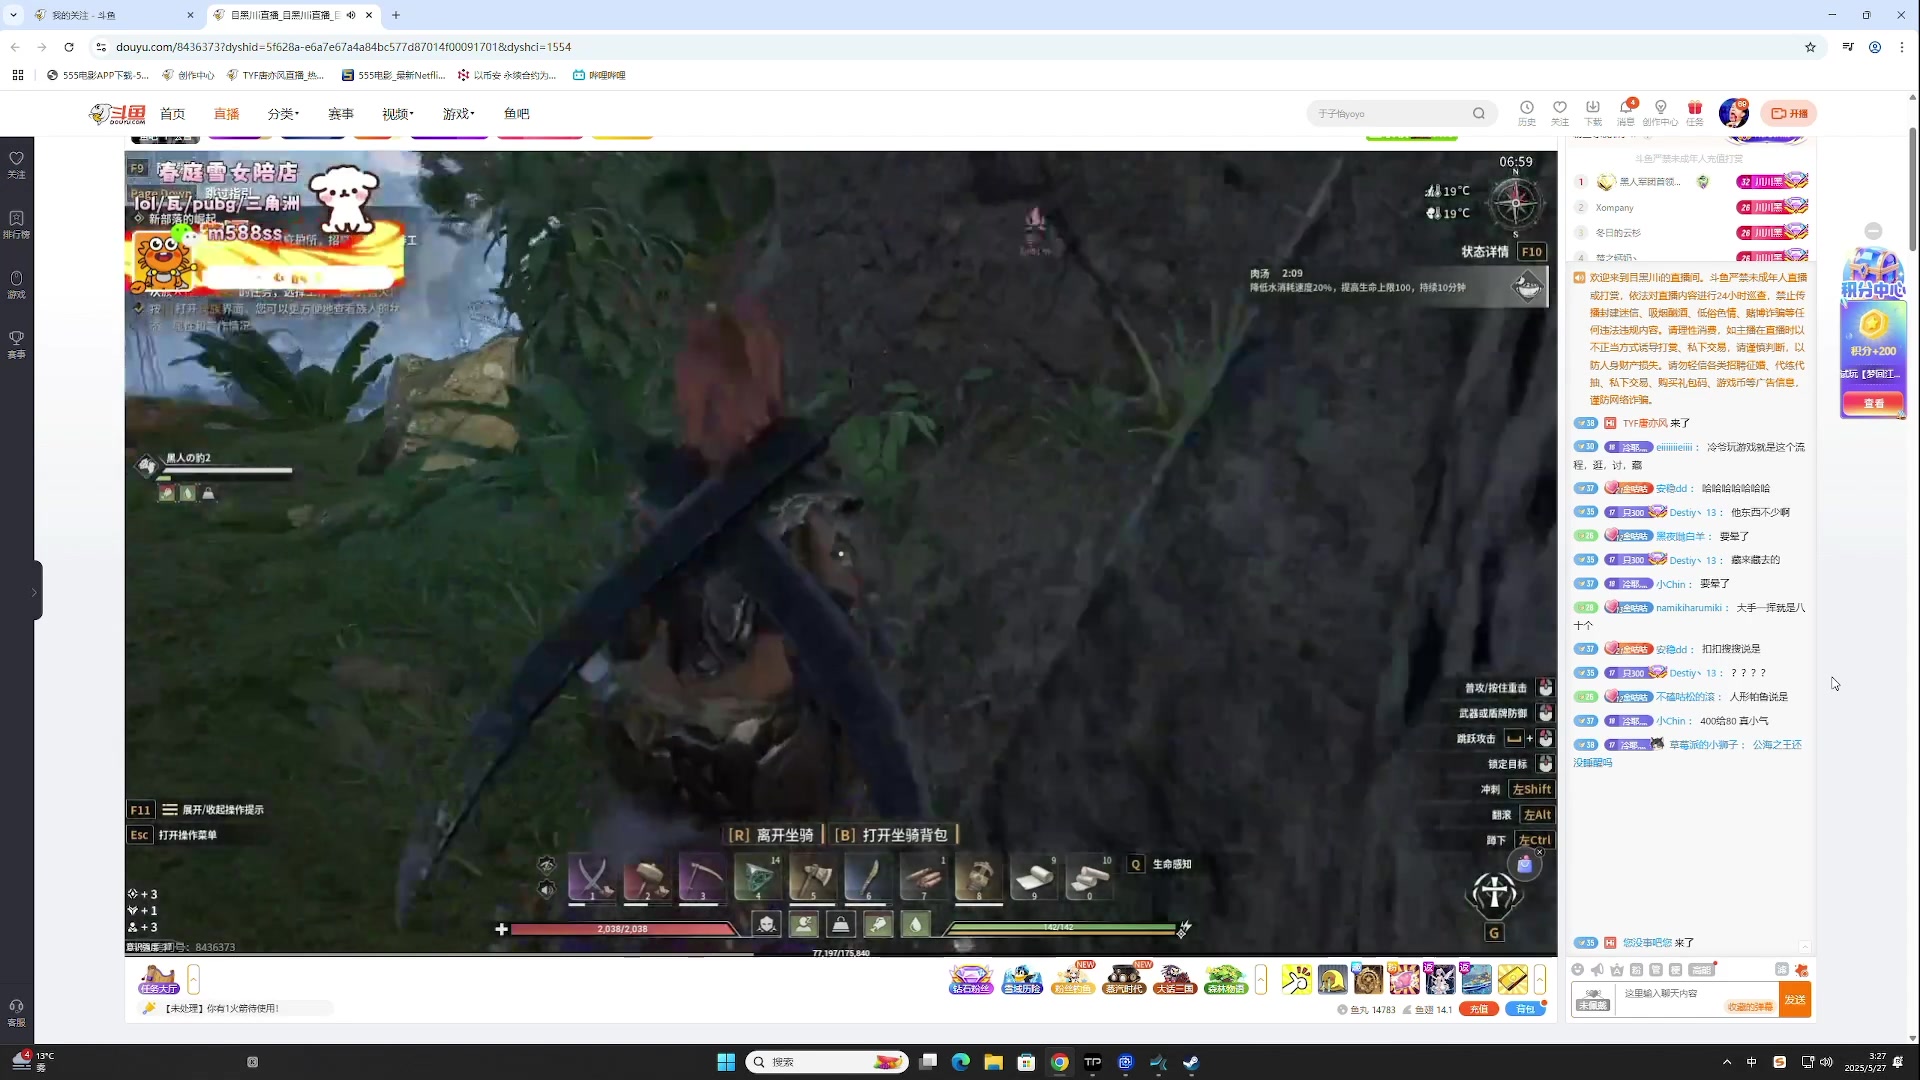Click the chat message input field
This screenshot has height=1080, width=1920.
click(1697, 999)
